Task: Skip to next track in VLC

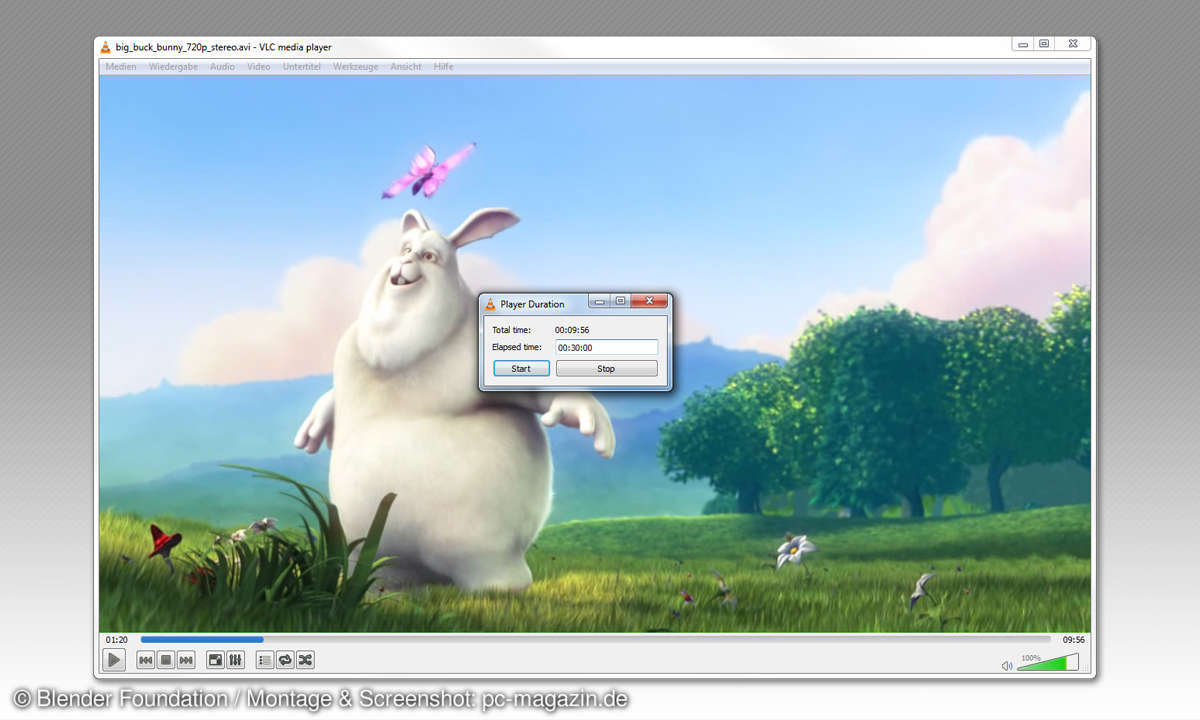Action: click(186, 660)
